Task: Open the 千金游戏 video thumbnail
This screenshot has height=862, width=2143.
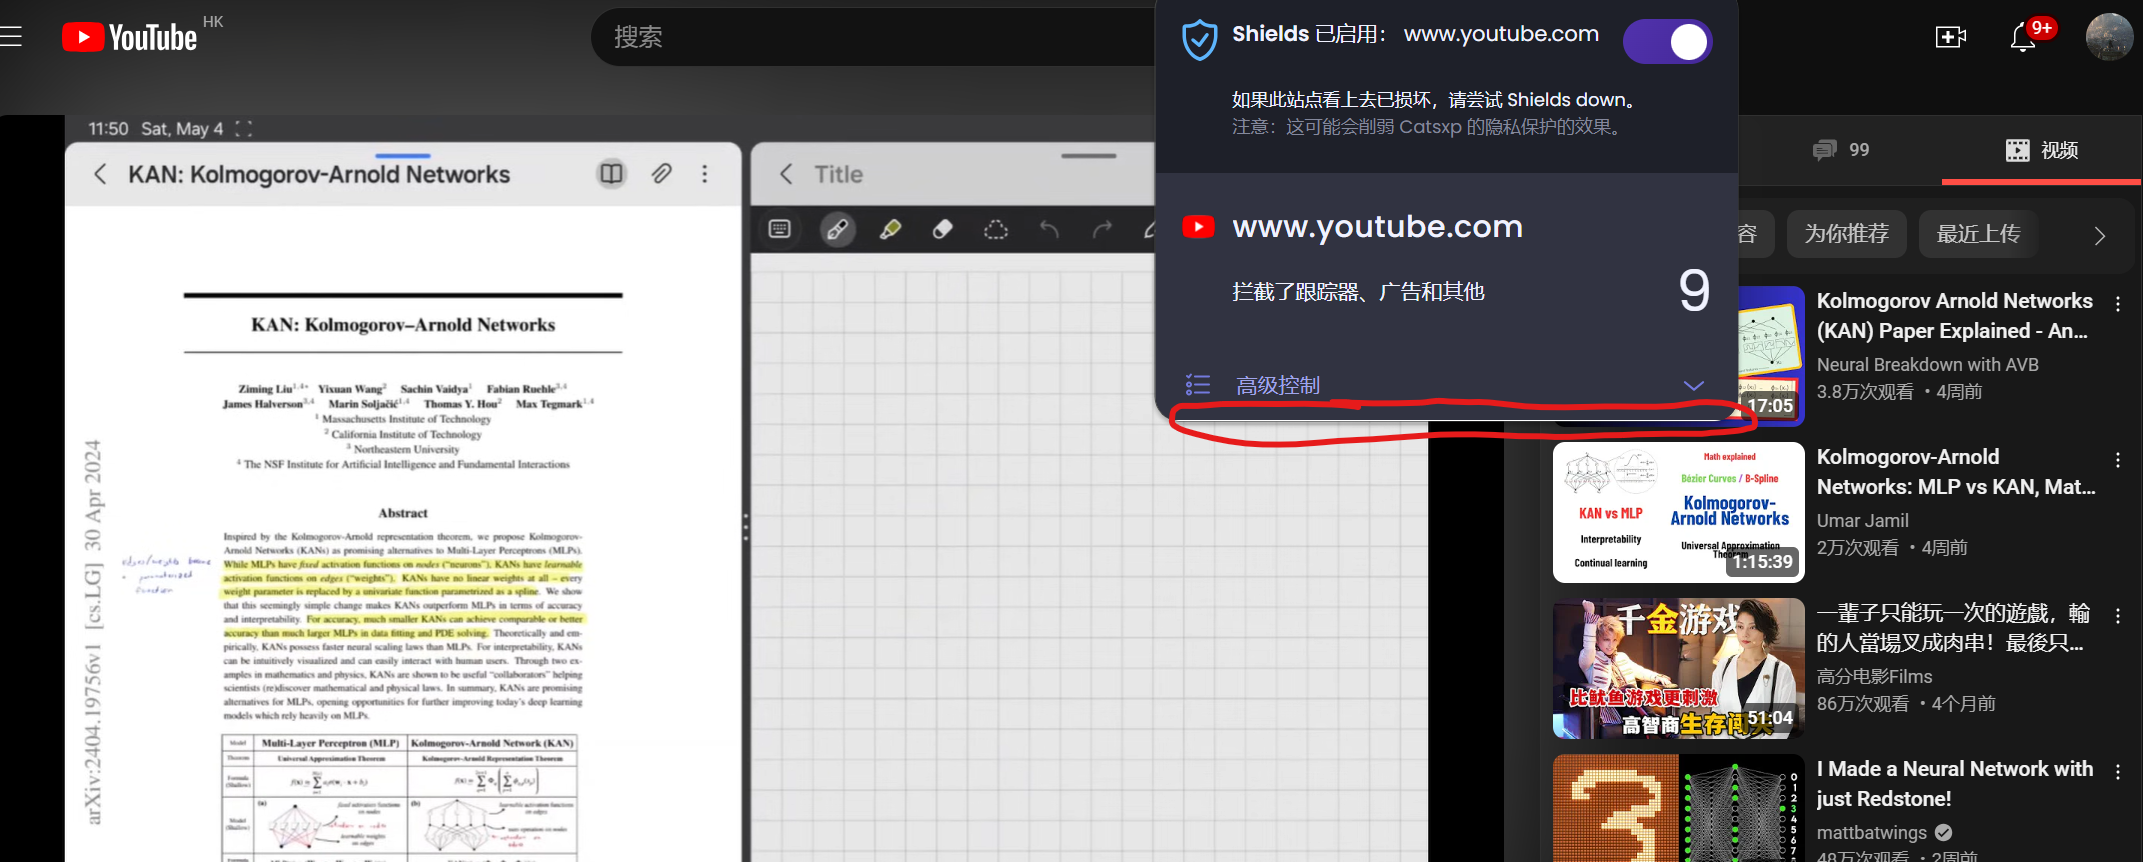Action: pos(1678,668)
